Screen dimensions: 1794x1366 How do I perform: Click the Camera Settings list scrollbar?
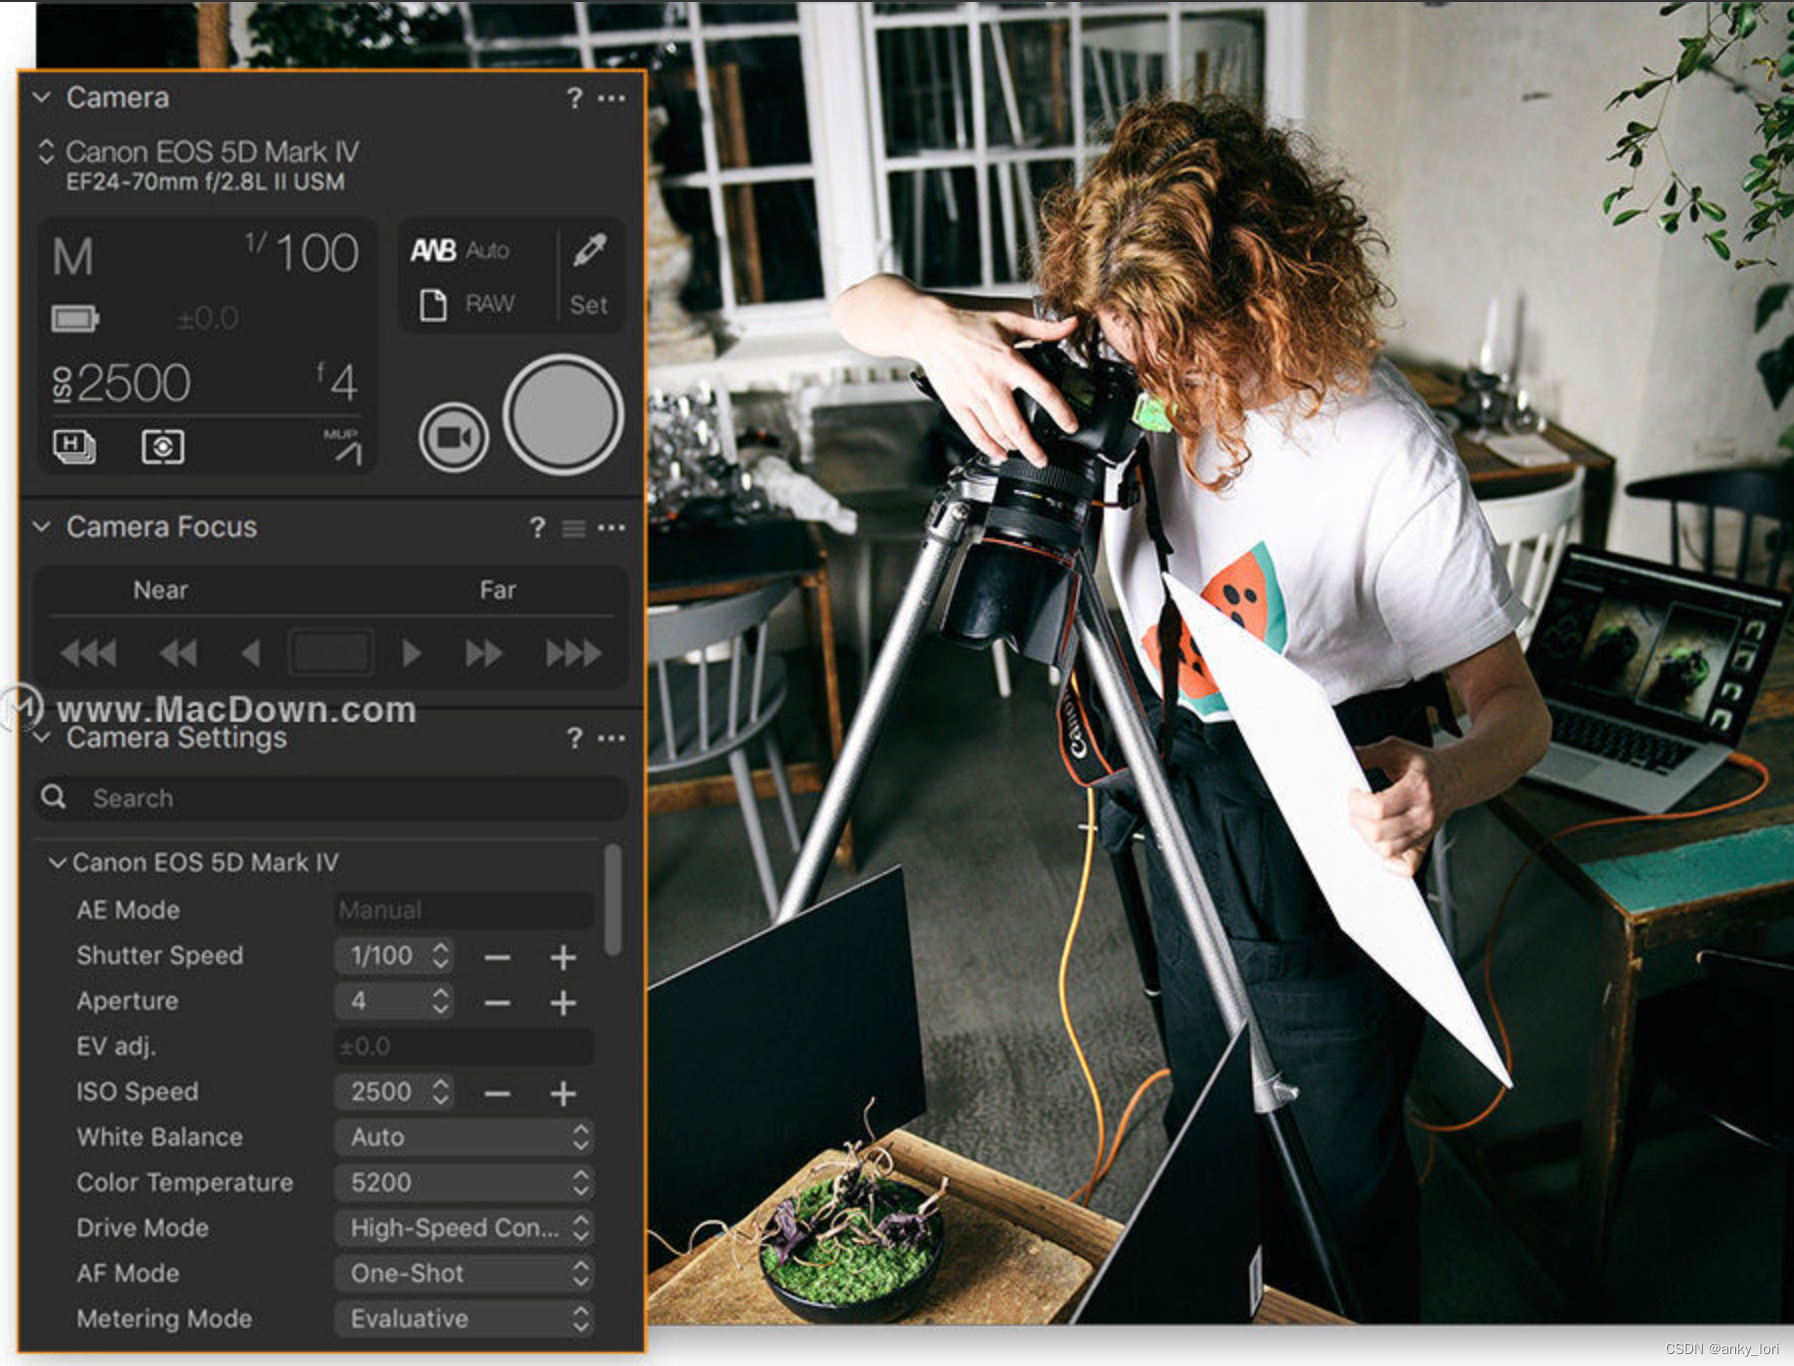[613, 900]
